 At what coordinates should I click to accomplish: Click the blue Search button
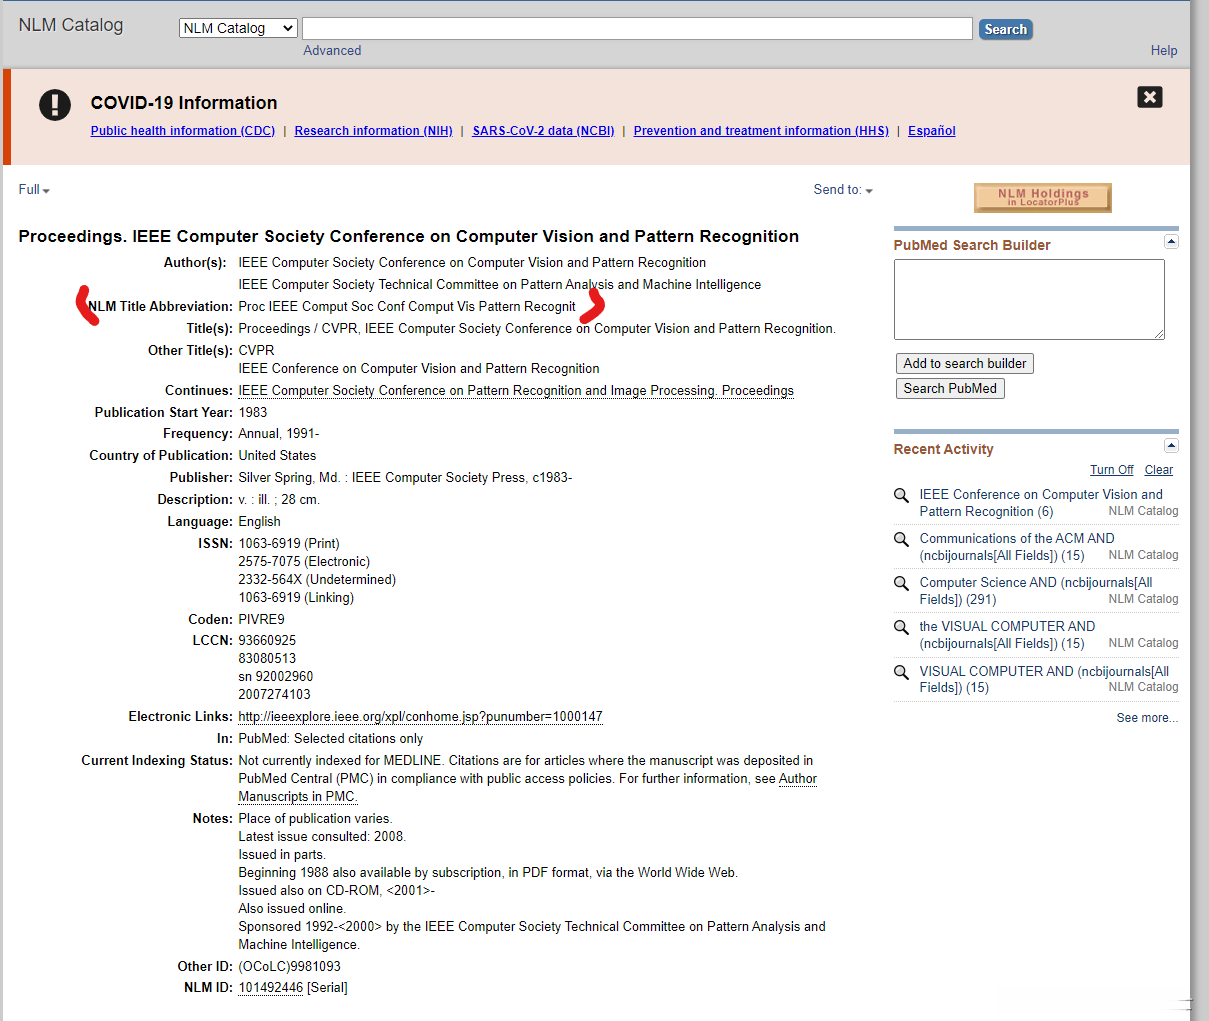[1005, 29]
